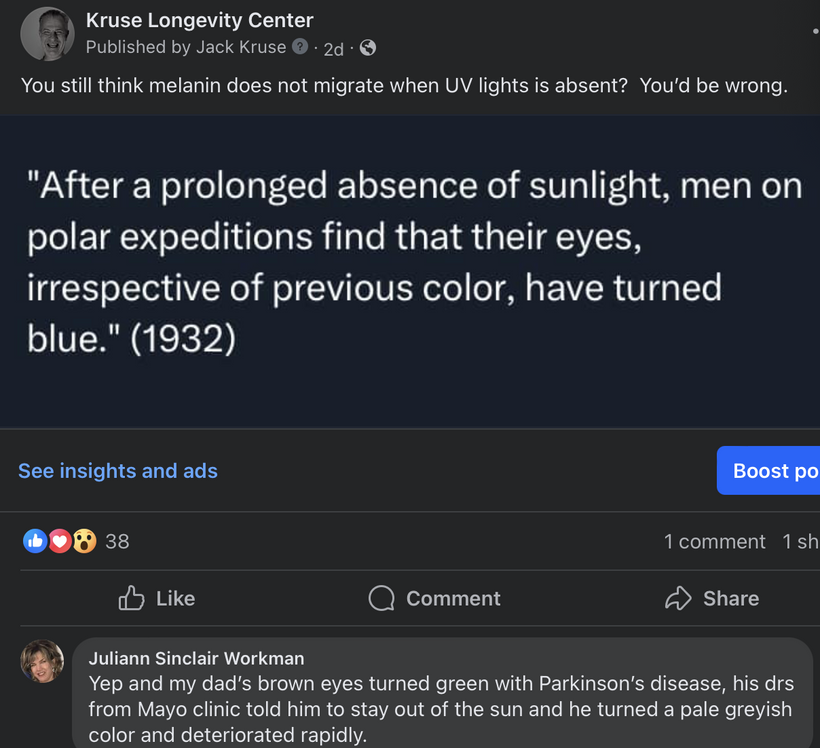
Task: Click the Comment speech bubble button
Action: (434, 598)
